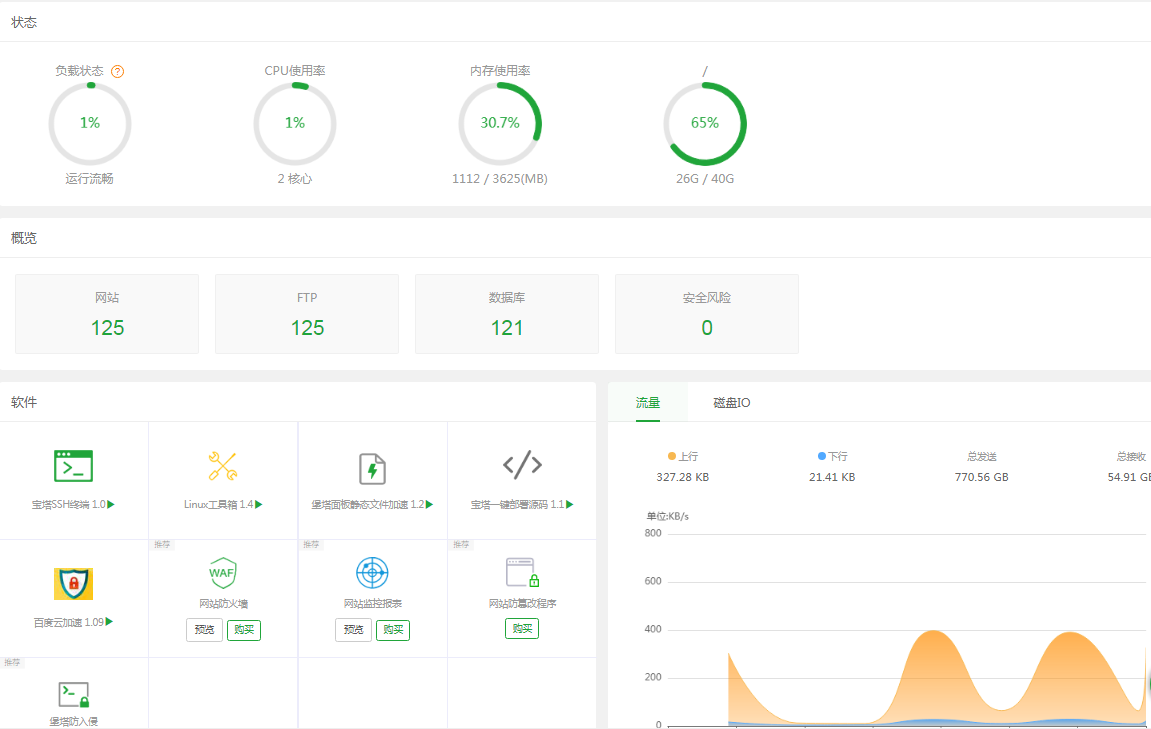The height and width of the screenshot is (729, 1151).
Task: Click the 宝塔一键部署源码 1.1 label
Action: [518, 504]
